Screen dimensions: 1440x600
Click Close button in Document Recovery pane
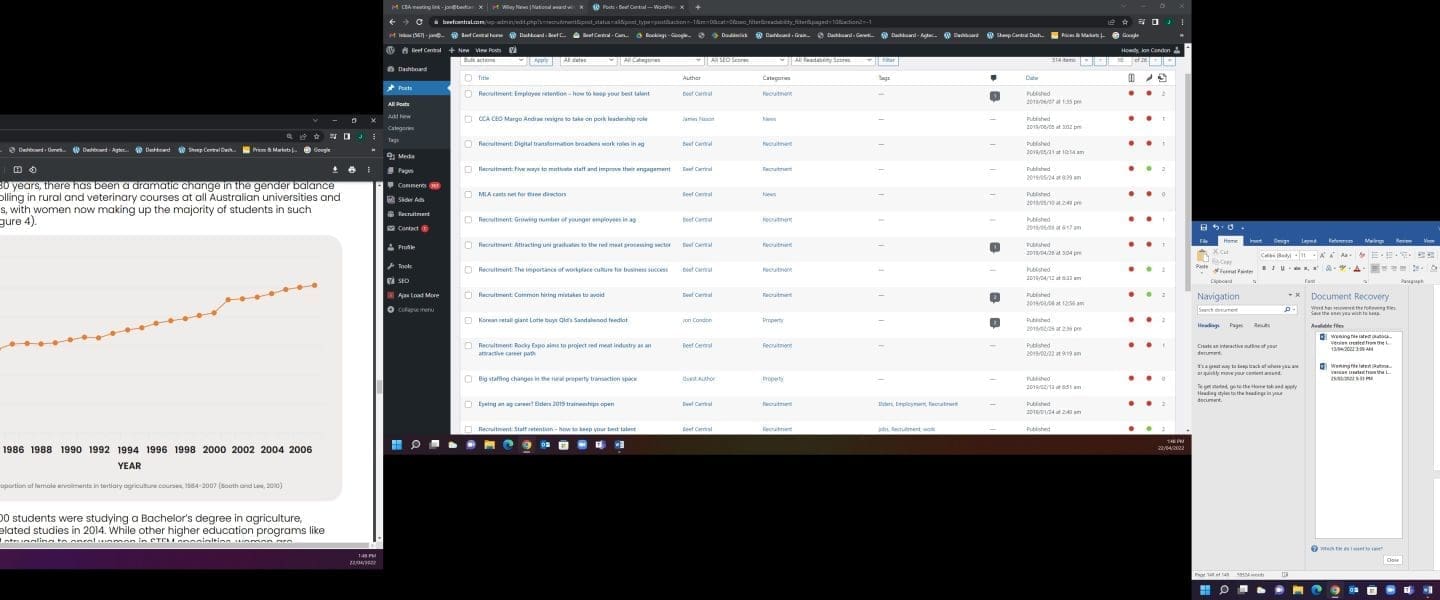(x=1392, y=560)
